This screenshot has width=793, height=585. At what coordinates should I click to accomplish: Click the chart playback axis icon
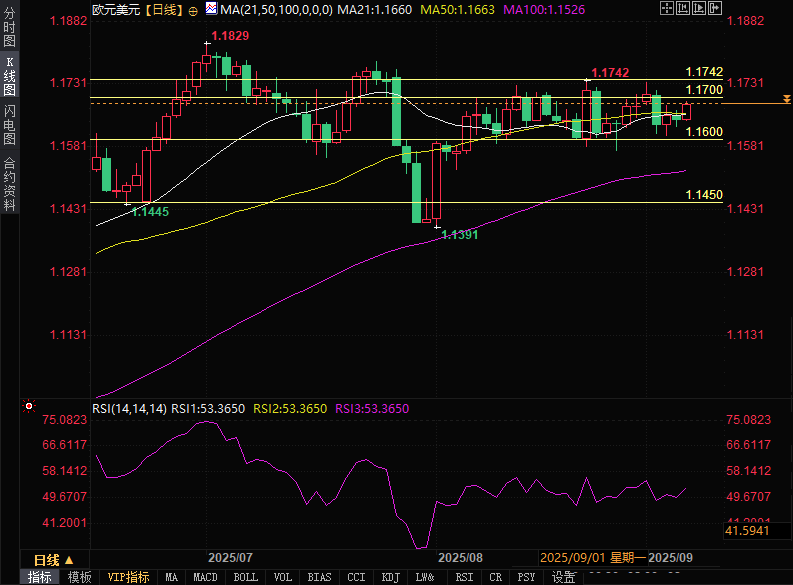[699, 8]
